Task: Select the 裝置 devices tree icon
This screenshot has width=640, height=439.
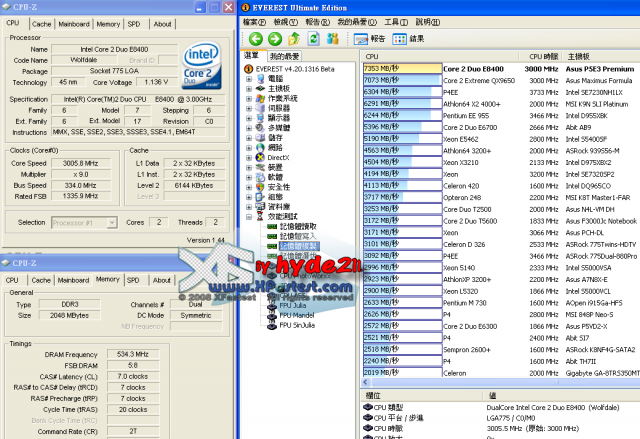Action: coord(260,167)
